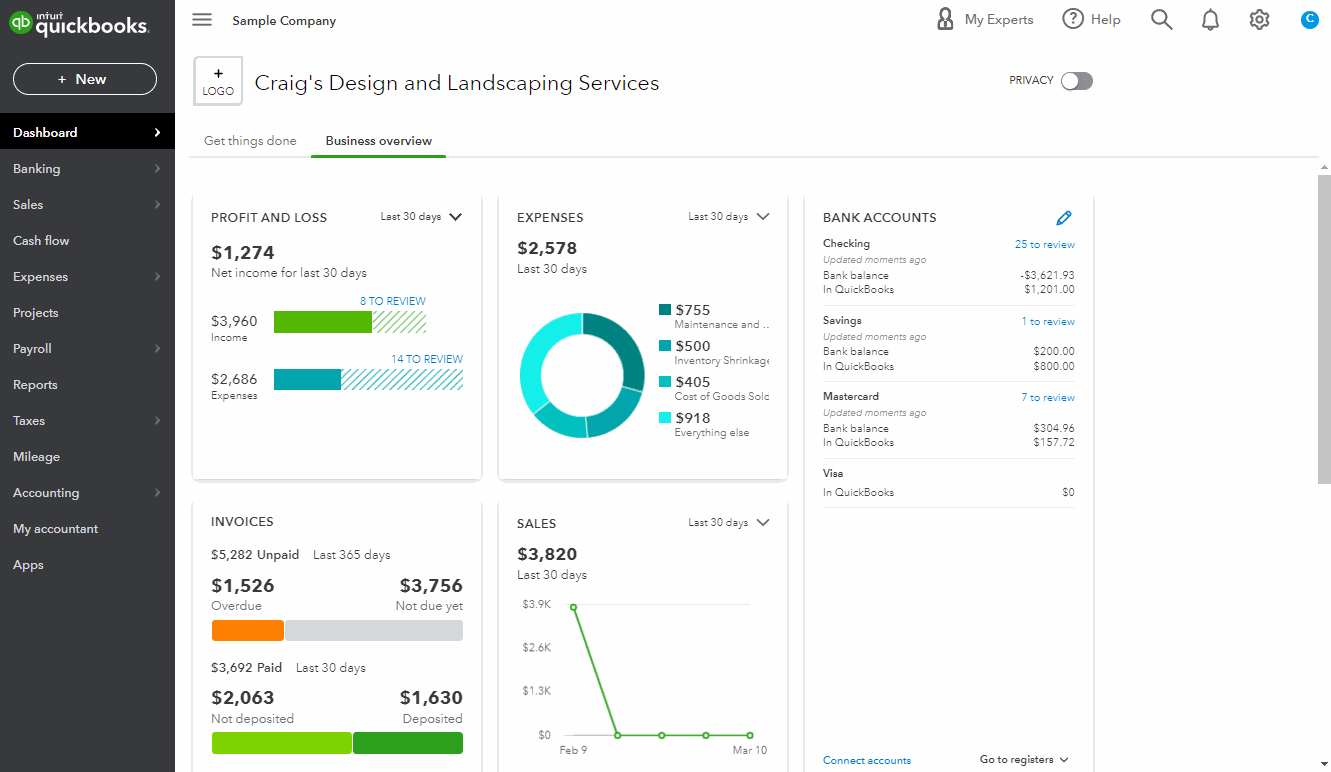Open the search magnifier icon

[x=1161, y=19]
